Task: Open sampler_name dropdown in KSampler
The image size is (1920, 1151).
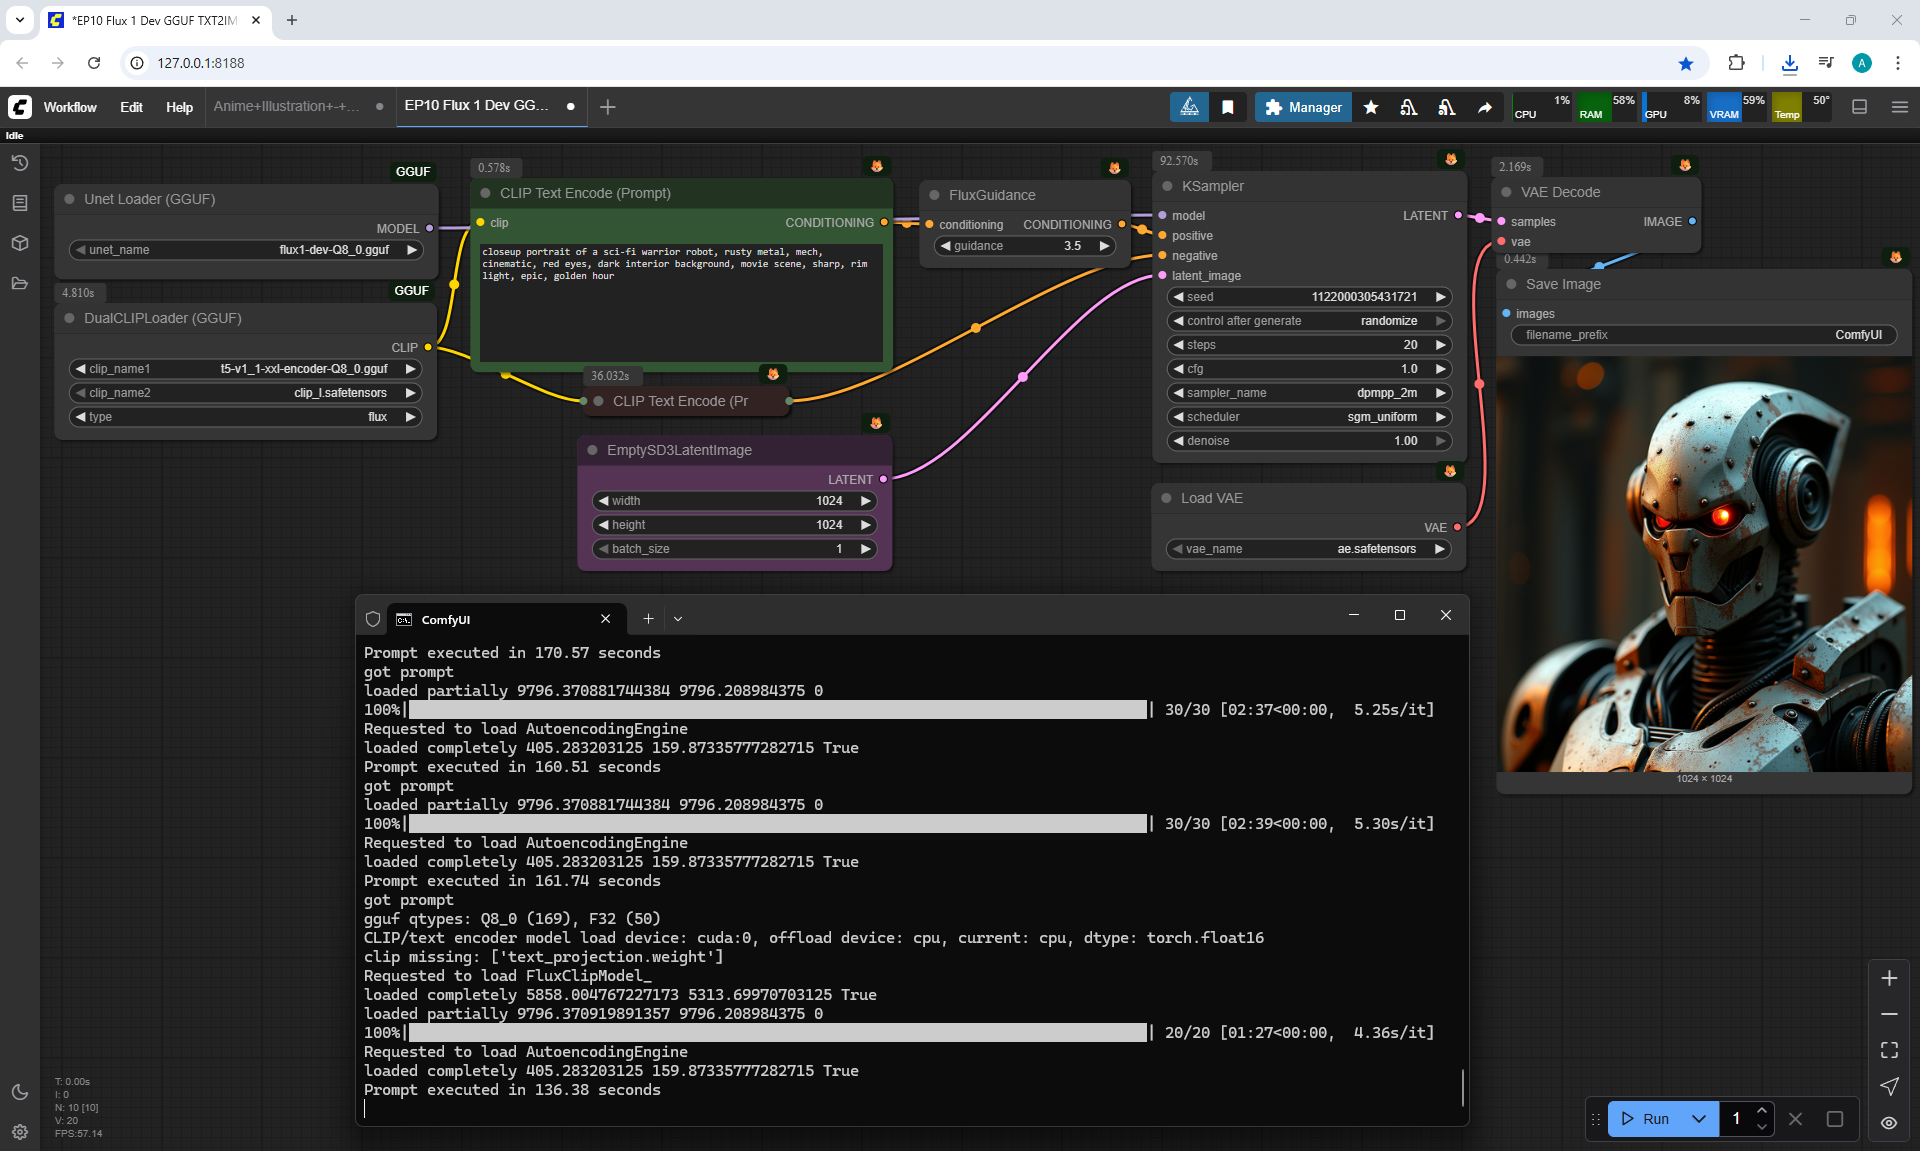Action: coord(1310,393)
